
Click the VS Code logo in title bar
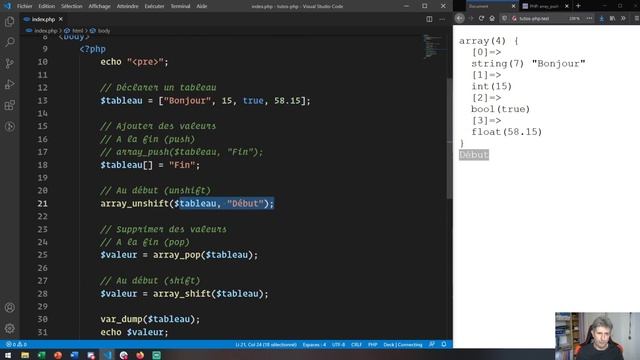(x=7, y=6)
